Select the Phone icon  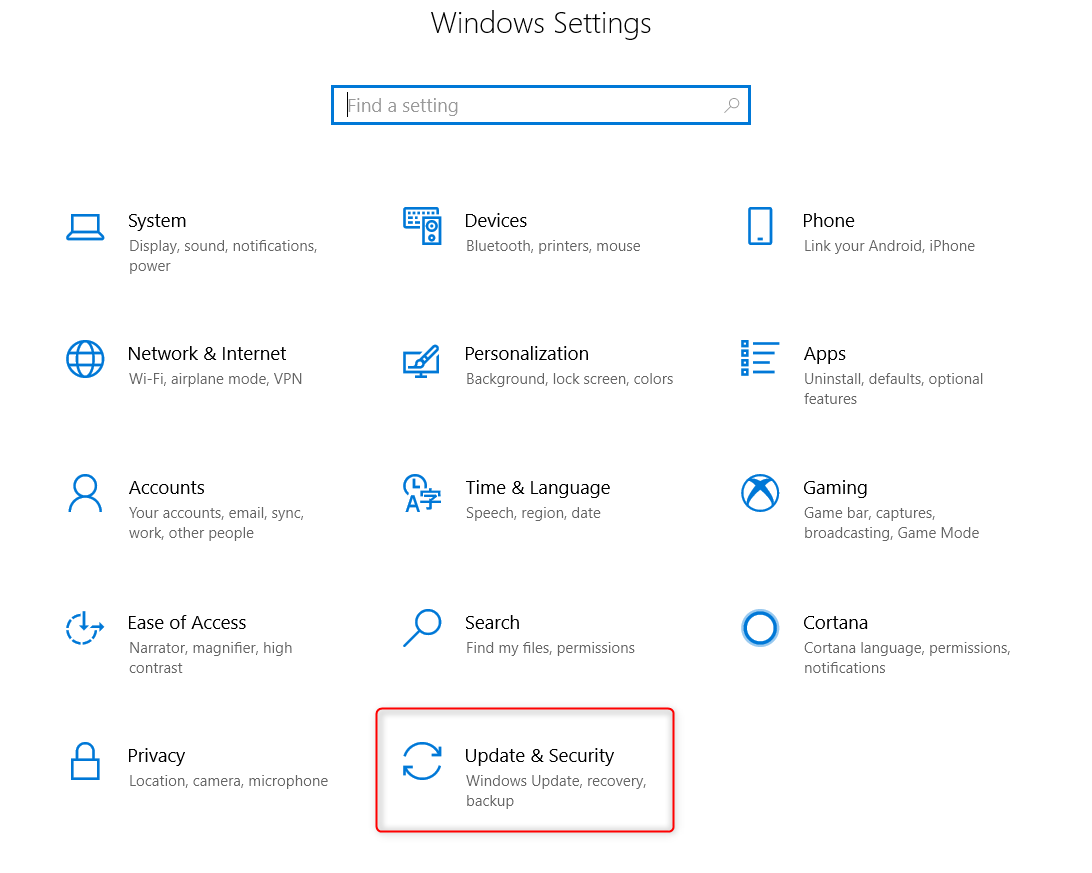760,226
